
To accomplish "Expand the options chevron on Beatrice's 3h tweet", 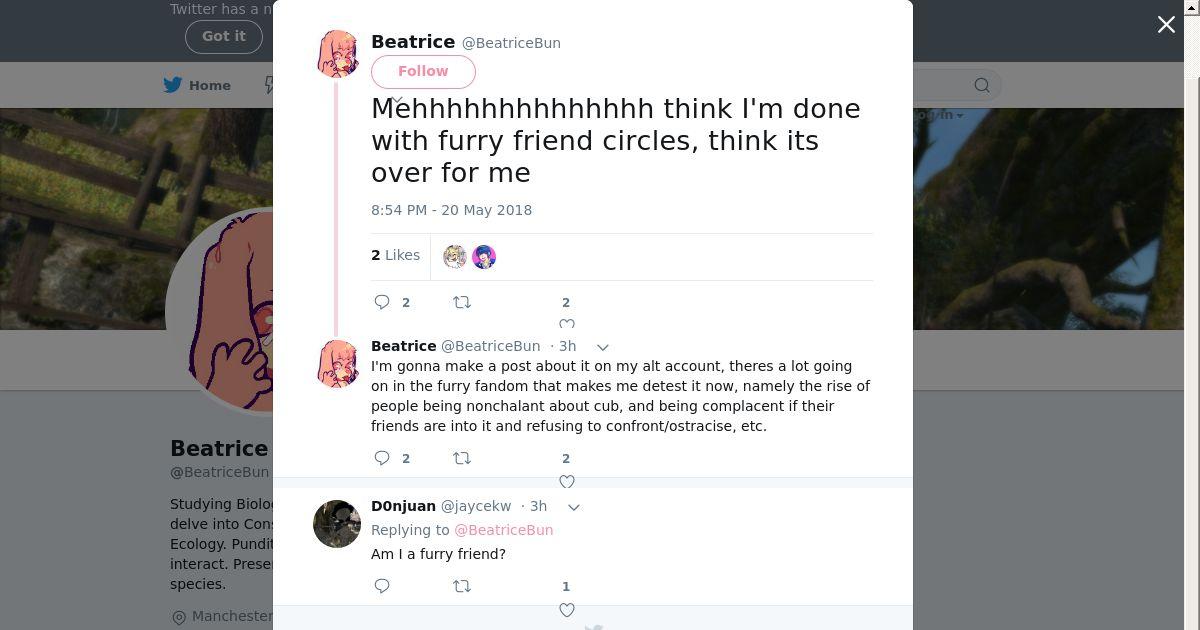I will (603, 347).
